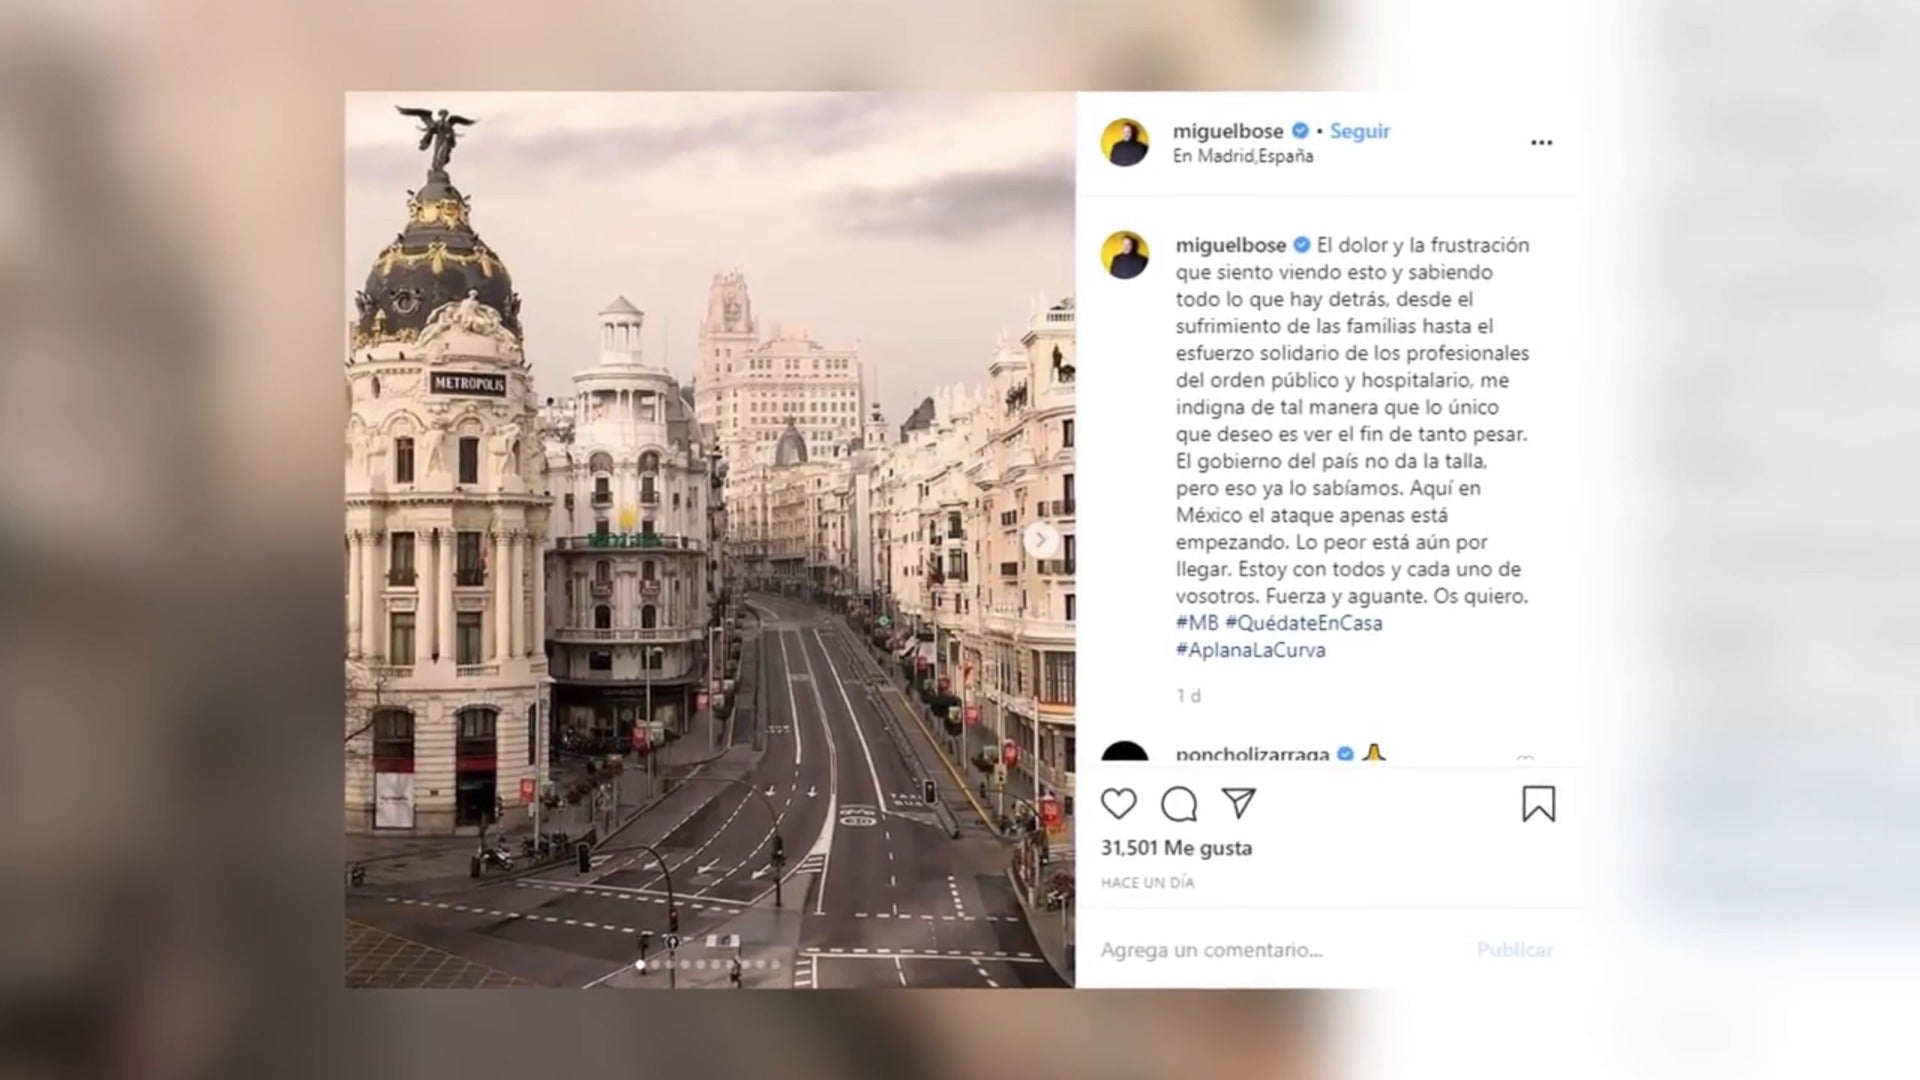Image resolution: width=1920 pixels, height=1080 pixels.
Task: Focus the Agrega un comentario field
Action: pos(1280,950)
